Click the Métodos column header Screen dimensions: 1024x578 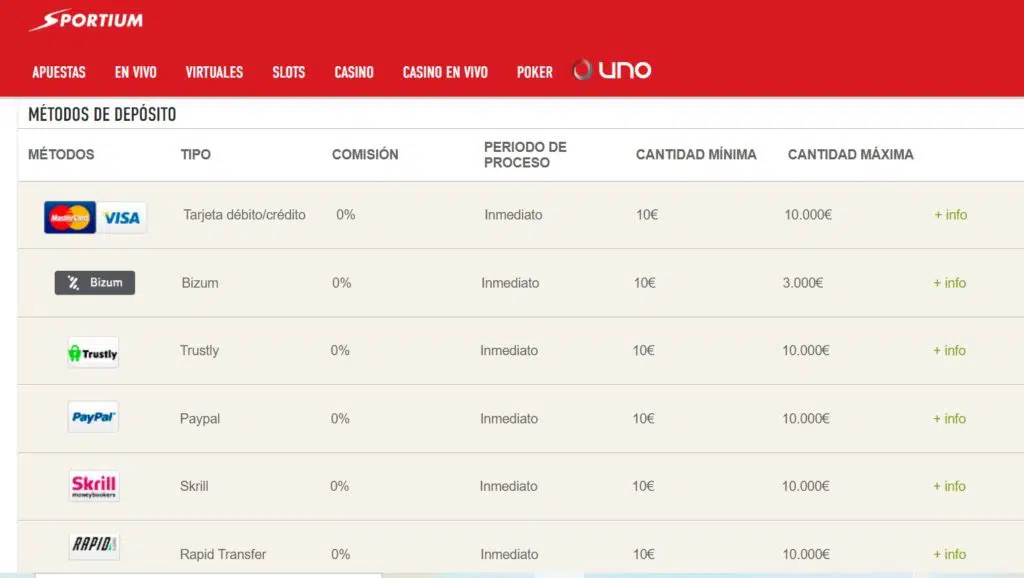pos(61,155)
